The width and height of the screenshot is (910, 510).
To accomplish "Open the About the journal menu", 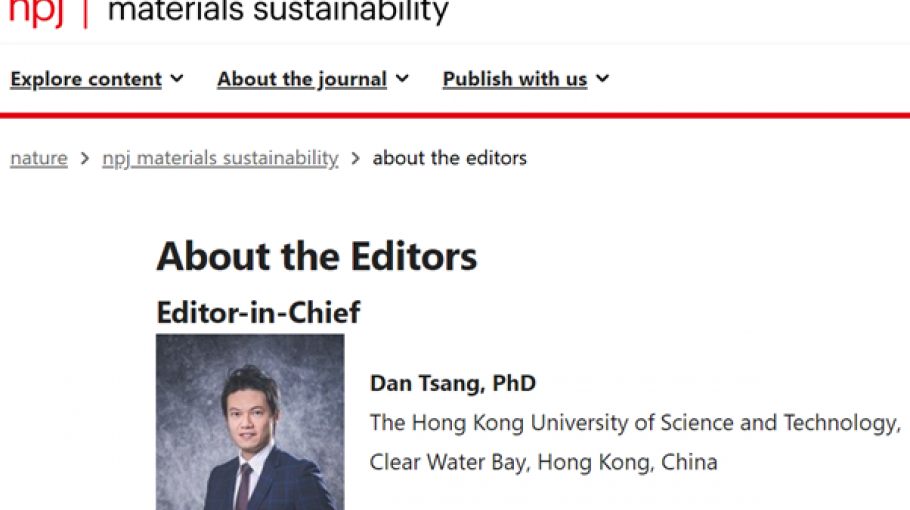I will pyautogui.click(x=302, y=79).
